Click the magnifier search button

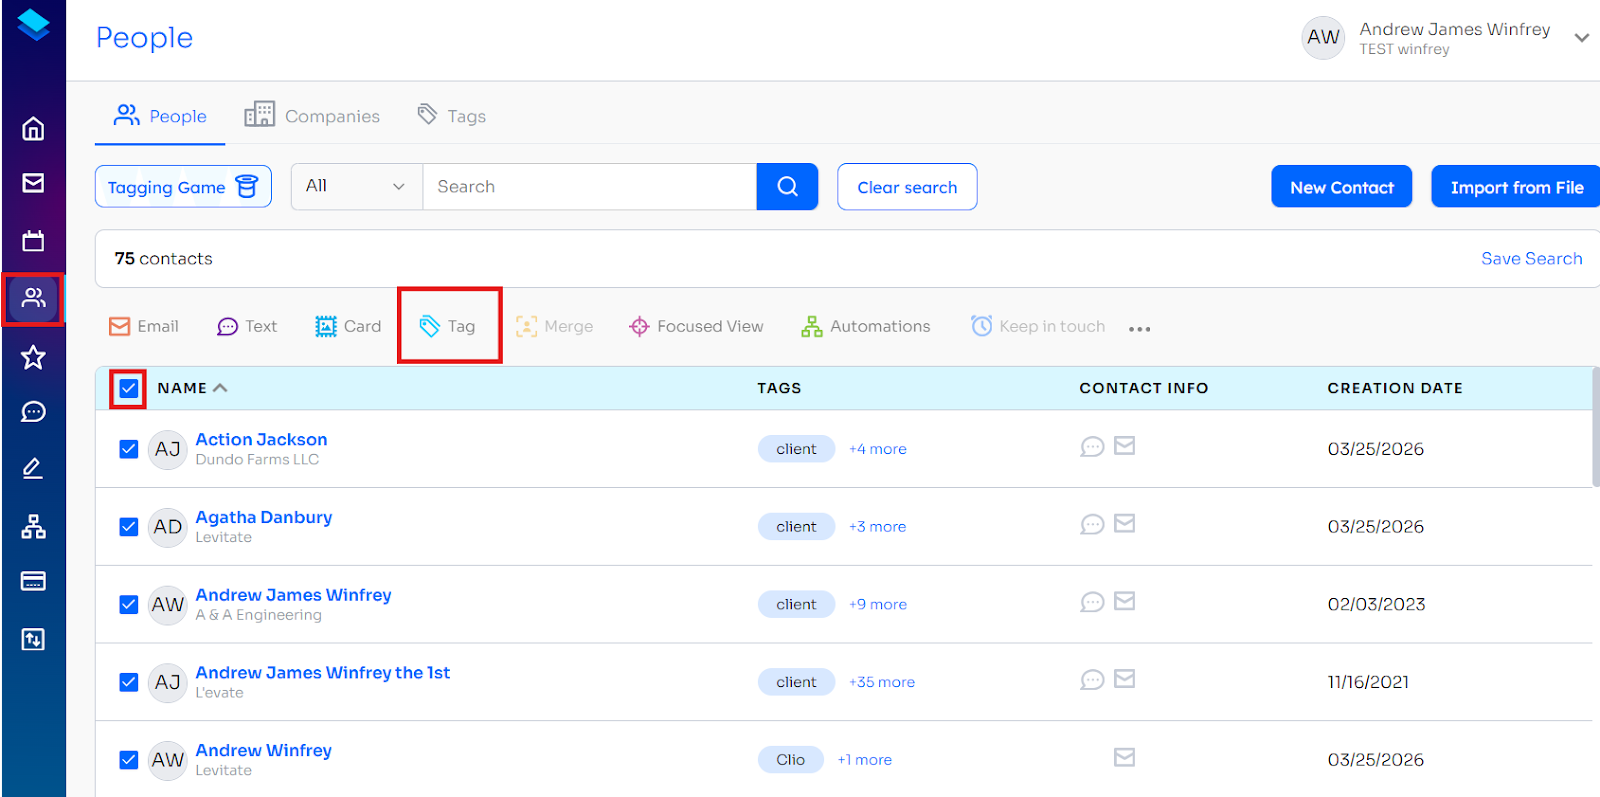tap(787, 187)
